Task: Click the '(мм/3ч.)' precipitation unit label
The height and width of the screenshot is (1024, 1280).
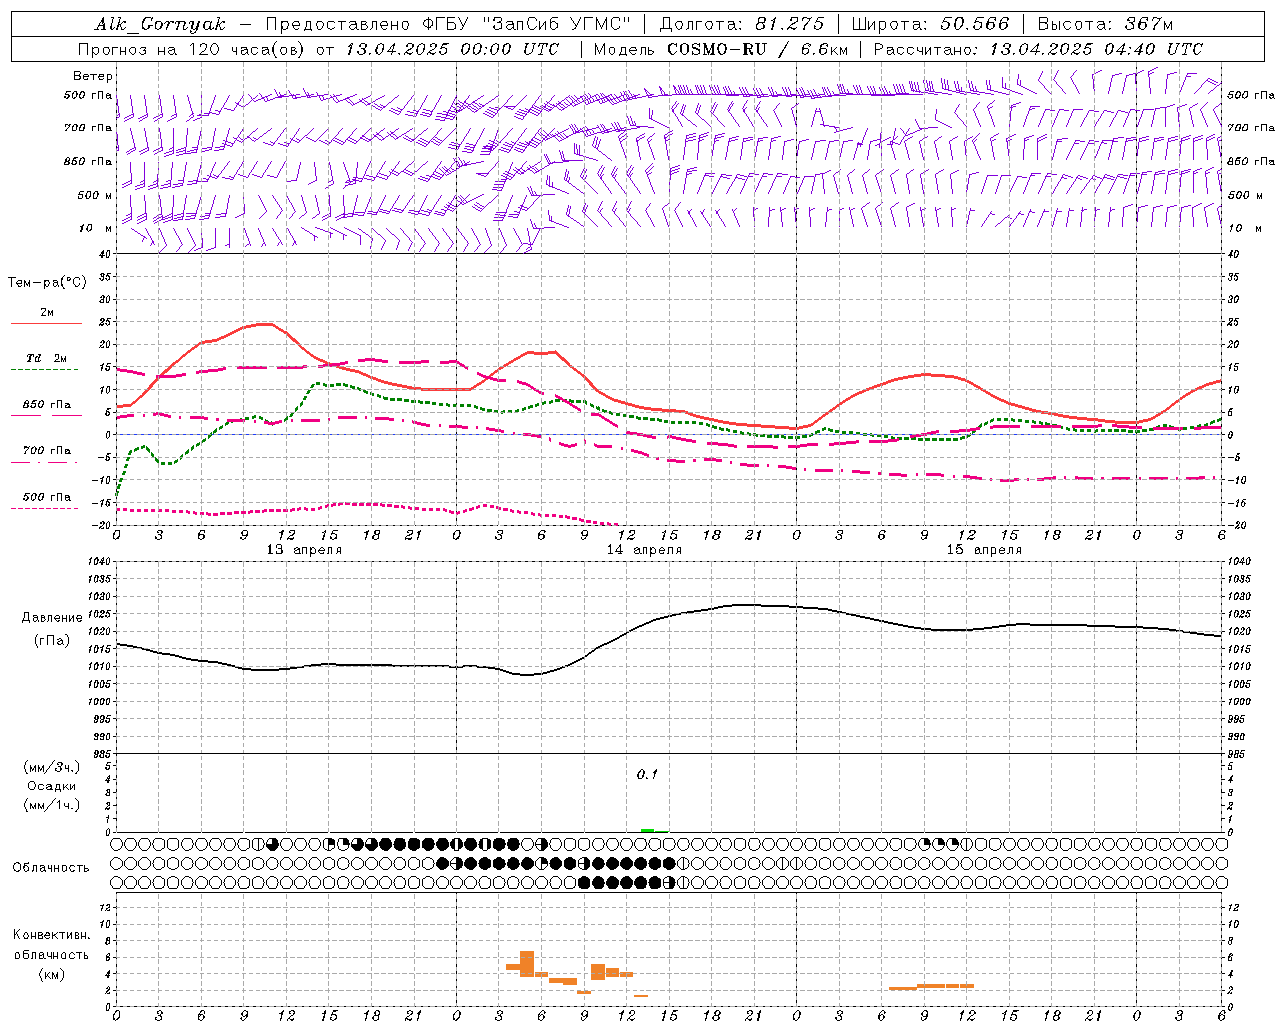Action: [52, 767]
